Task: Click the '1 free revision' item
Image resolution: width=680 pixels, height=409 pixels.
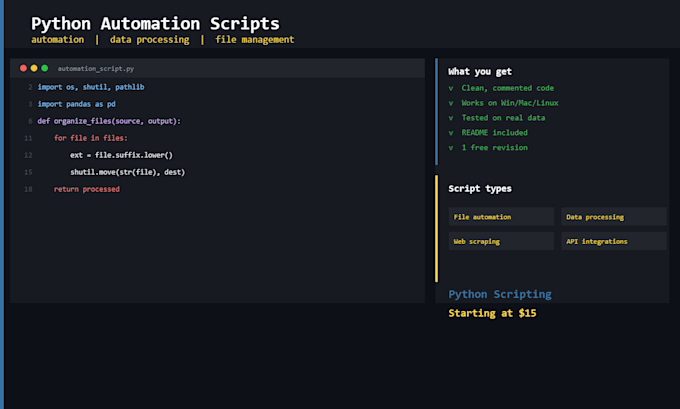Action: [494, 147]
